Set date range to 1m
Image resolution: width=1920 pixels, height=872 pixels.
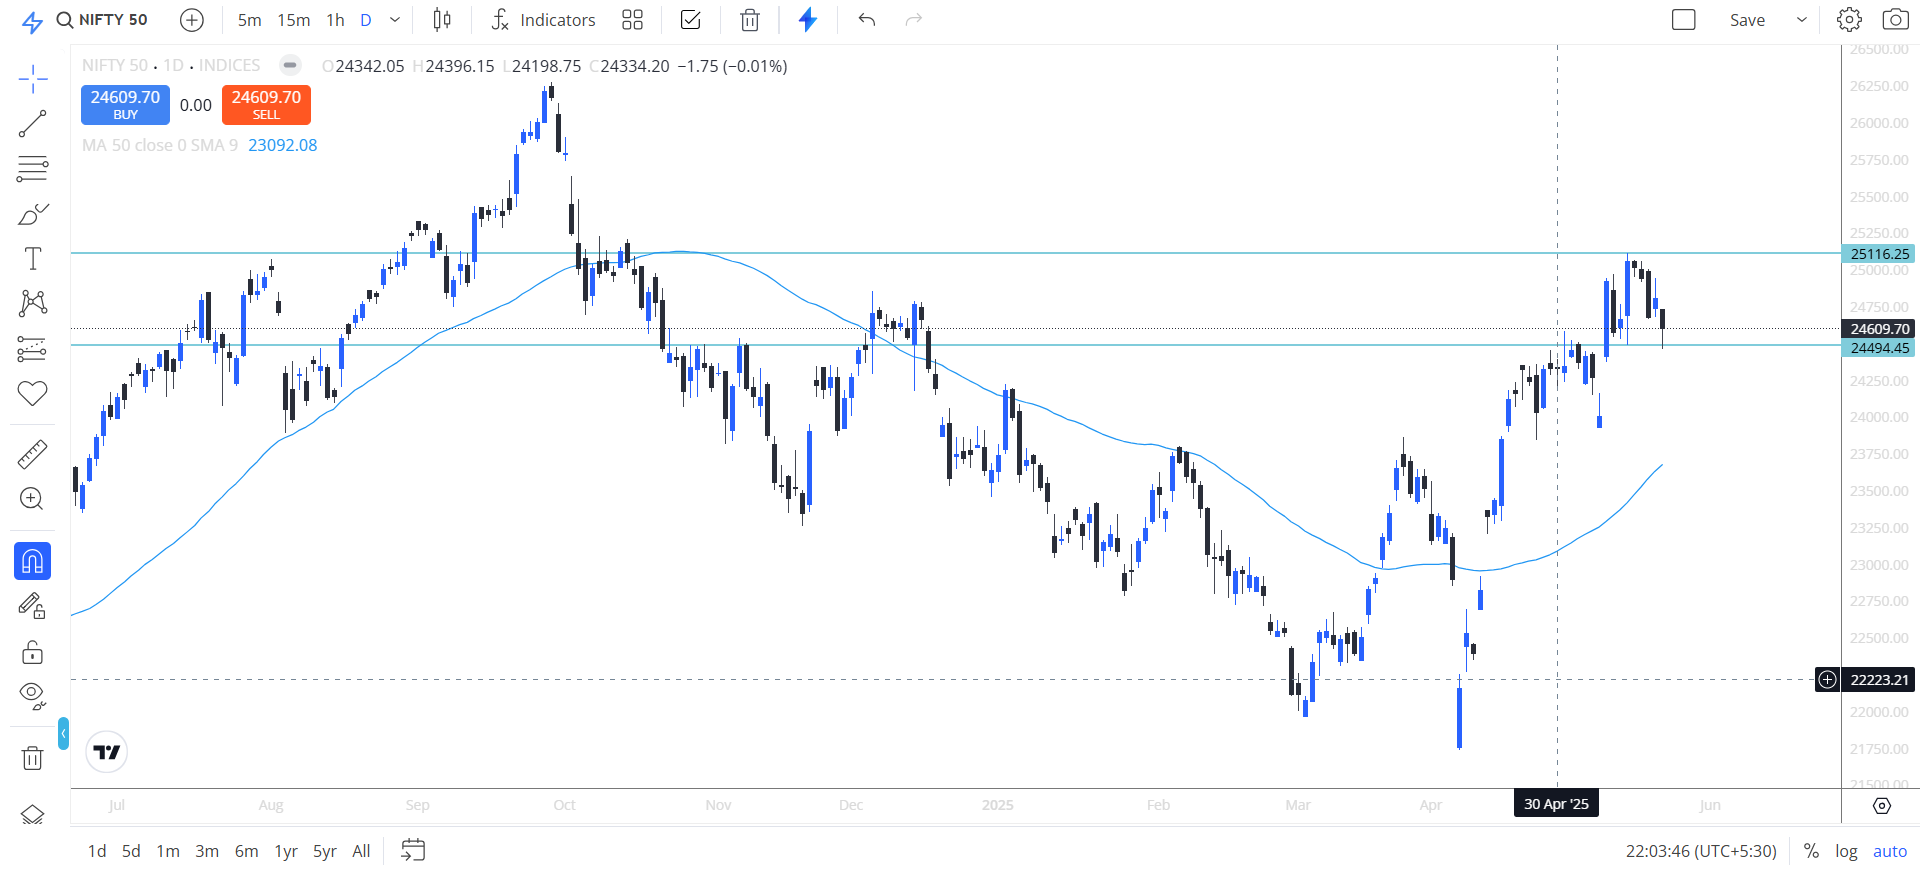168,851
